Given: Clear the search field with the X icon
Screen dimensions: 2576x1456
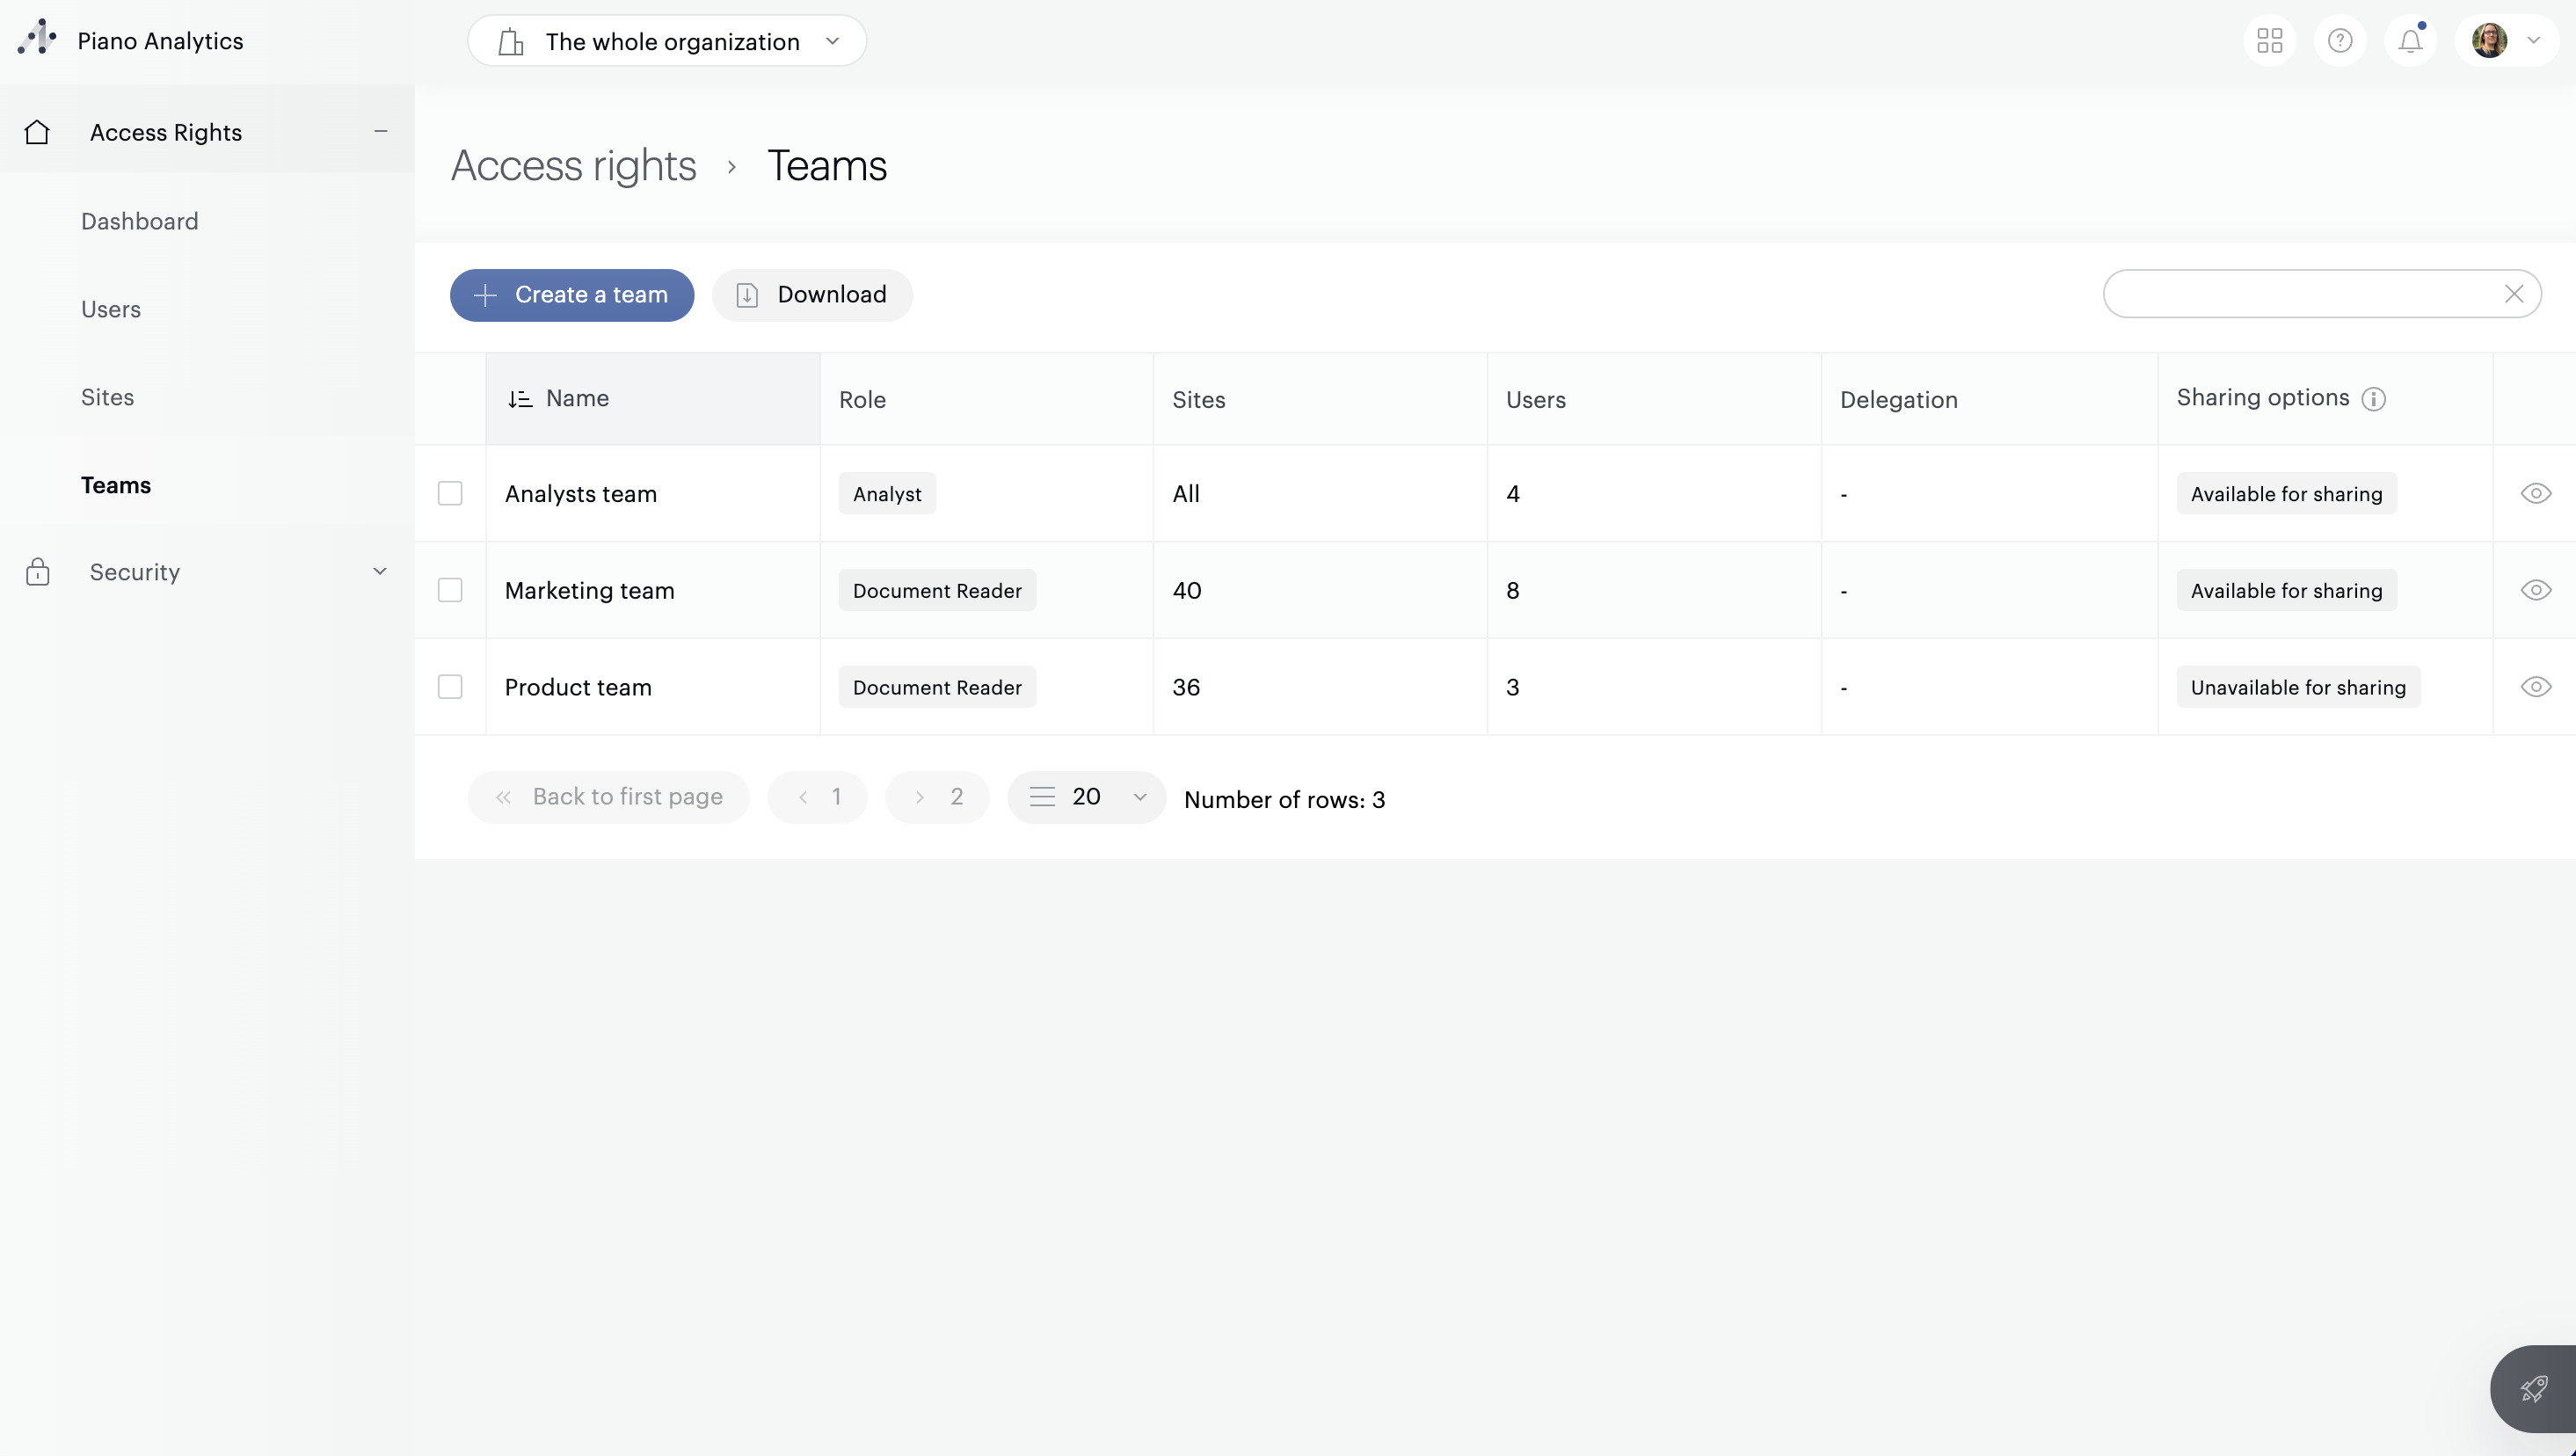Looking at the screenshot, I should click(2513, 294).
